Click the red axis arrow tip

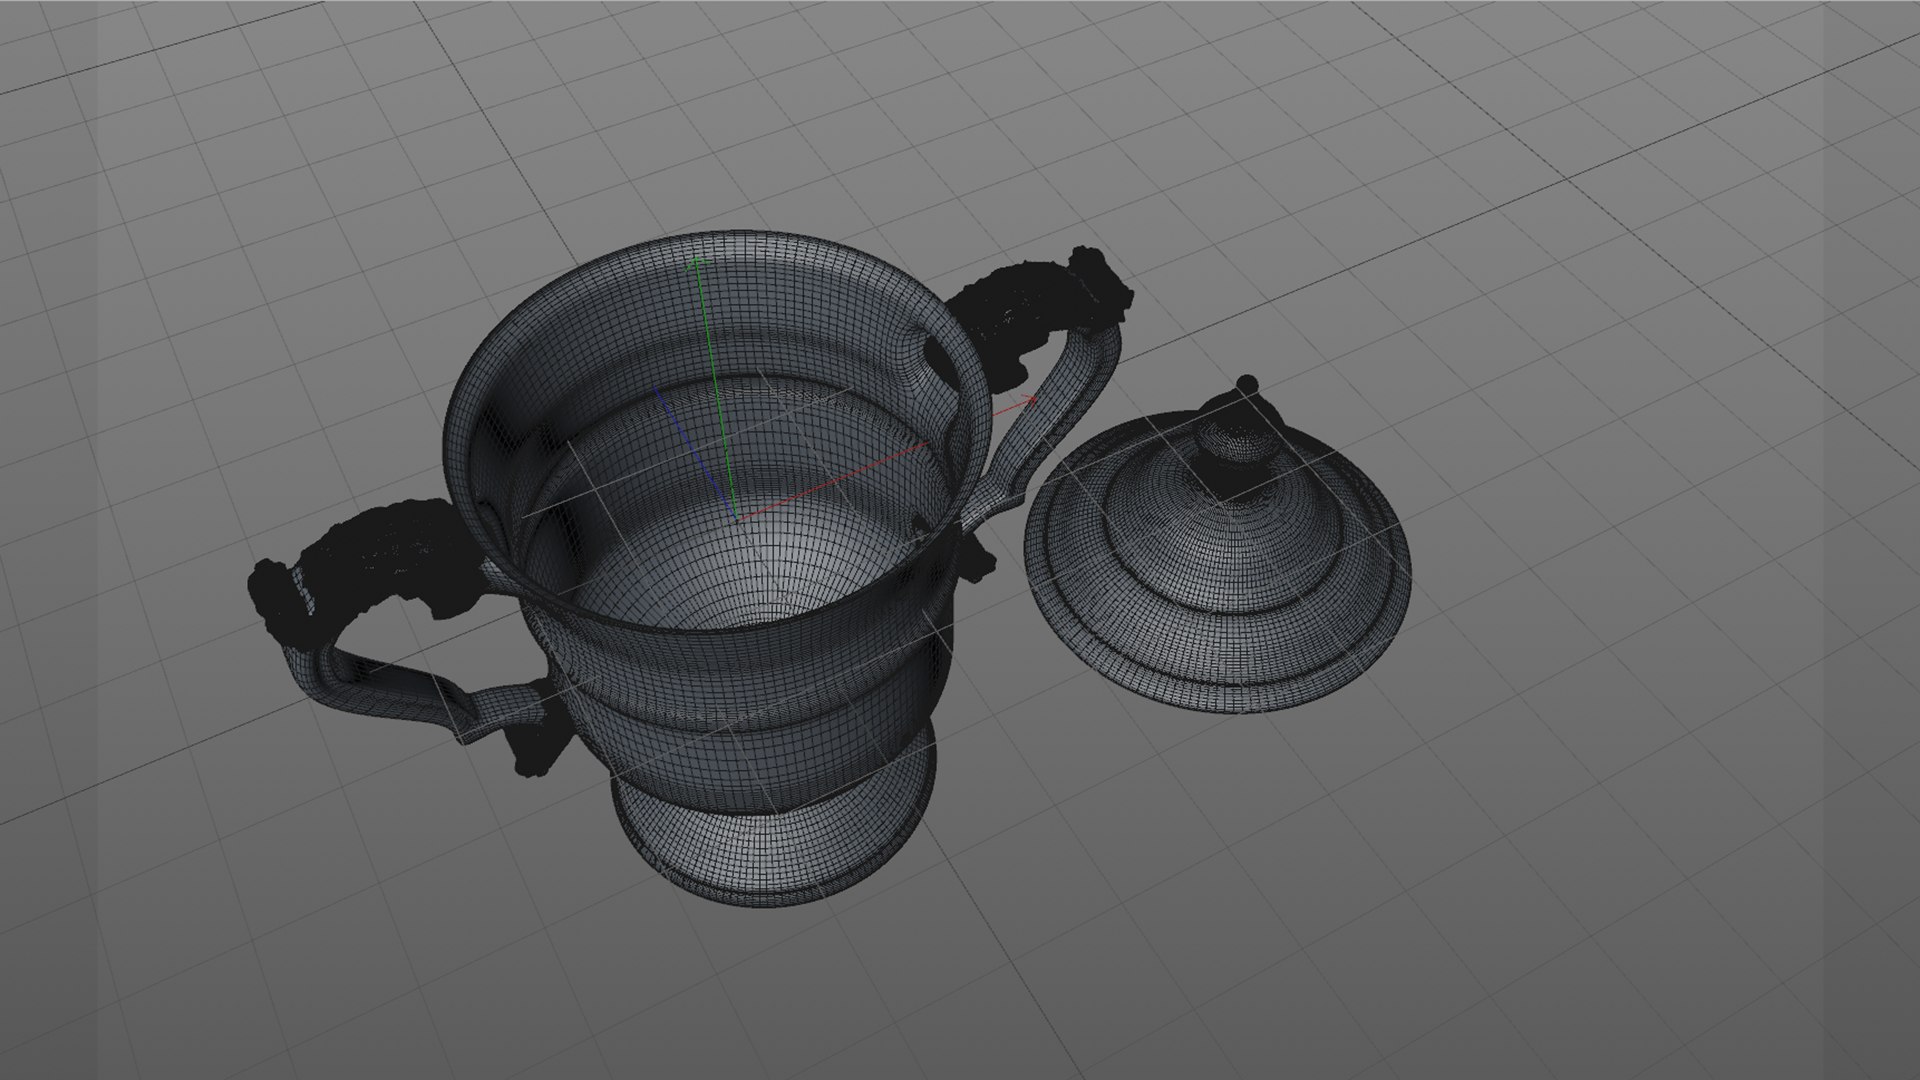pyautogui.click(x=1030, y=400)
